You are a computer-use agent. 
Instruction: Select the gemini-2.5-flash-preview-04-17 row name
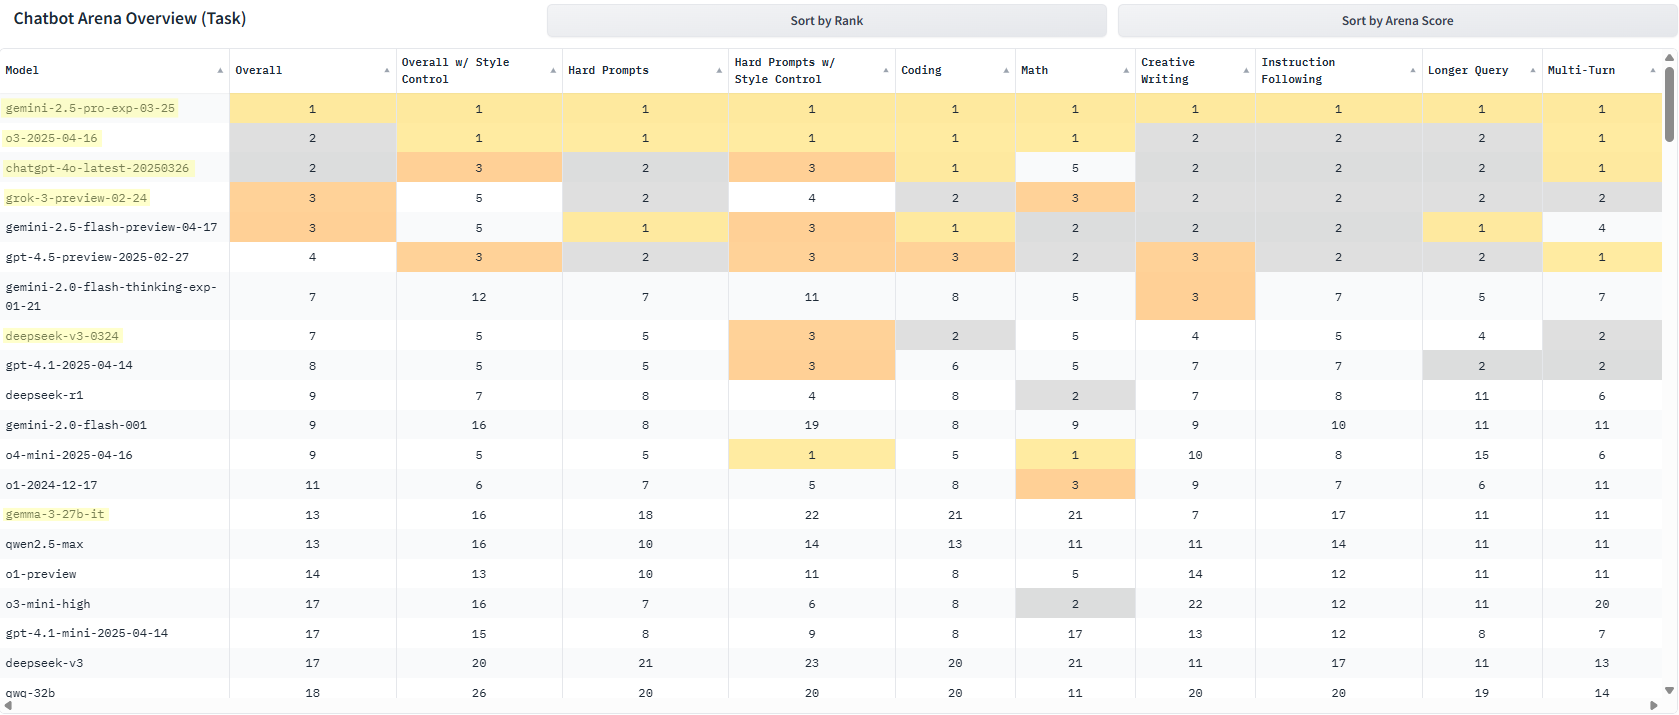click(x=111, y=227)
